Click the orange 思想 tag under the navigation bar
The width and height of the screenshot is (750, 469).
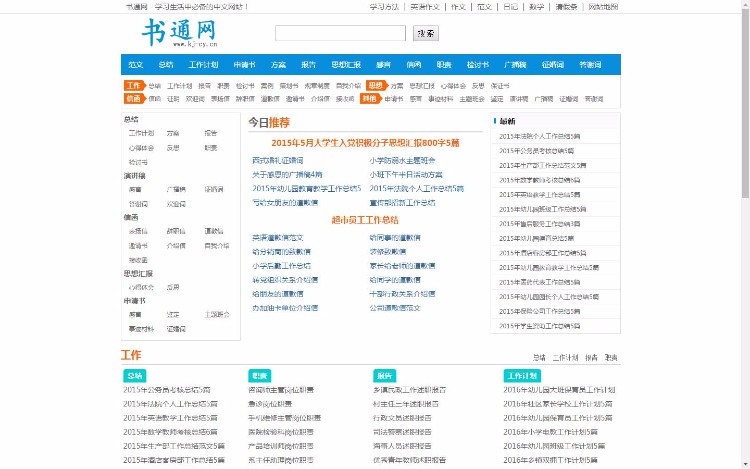[376, 86]
